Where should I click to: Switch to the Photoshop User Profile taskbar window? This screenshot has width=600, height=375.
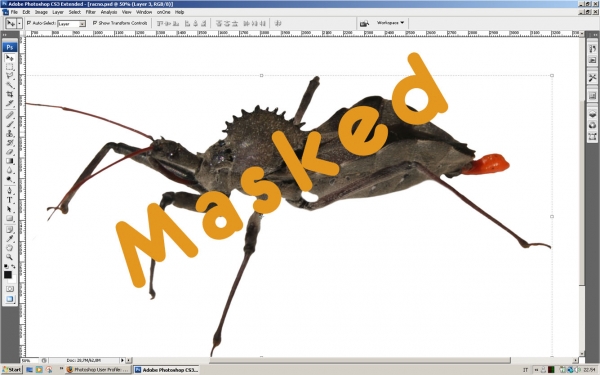point(98,370)
